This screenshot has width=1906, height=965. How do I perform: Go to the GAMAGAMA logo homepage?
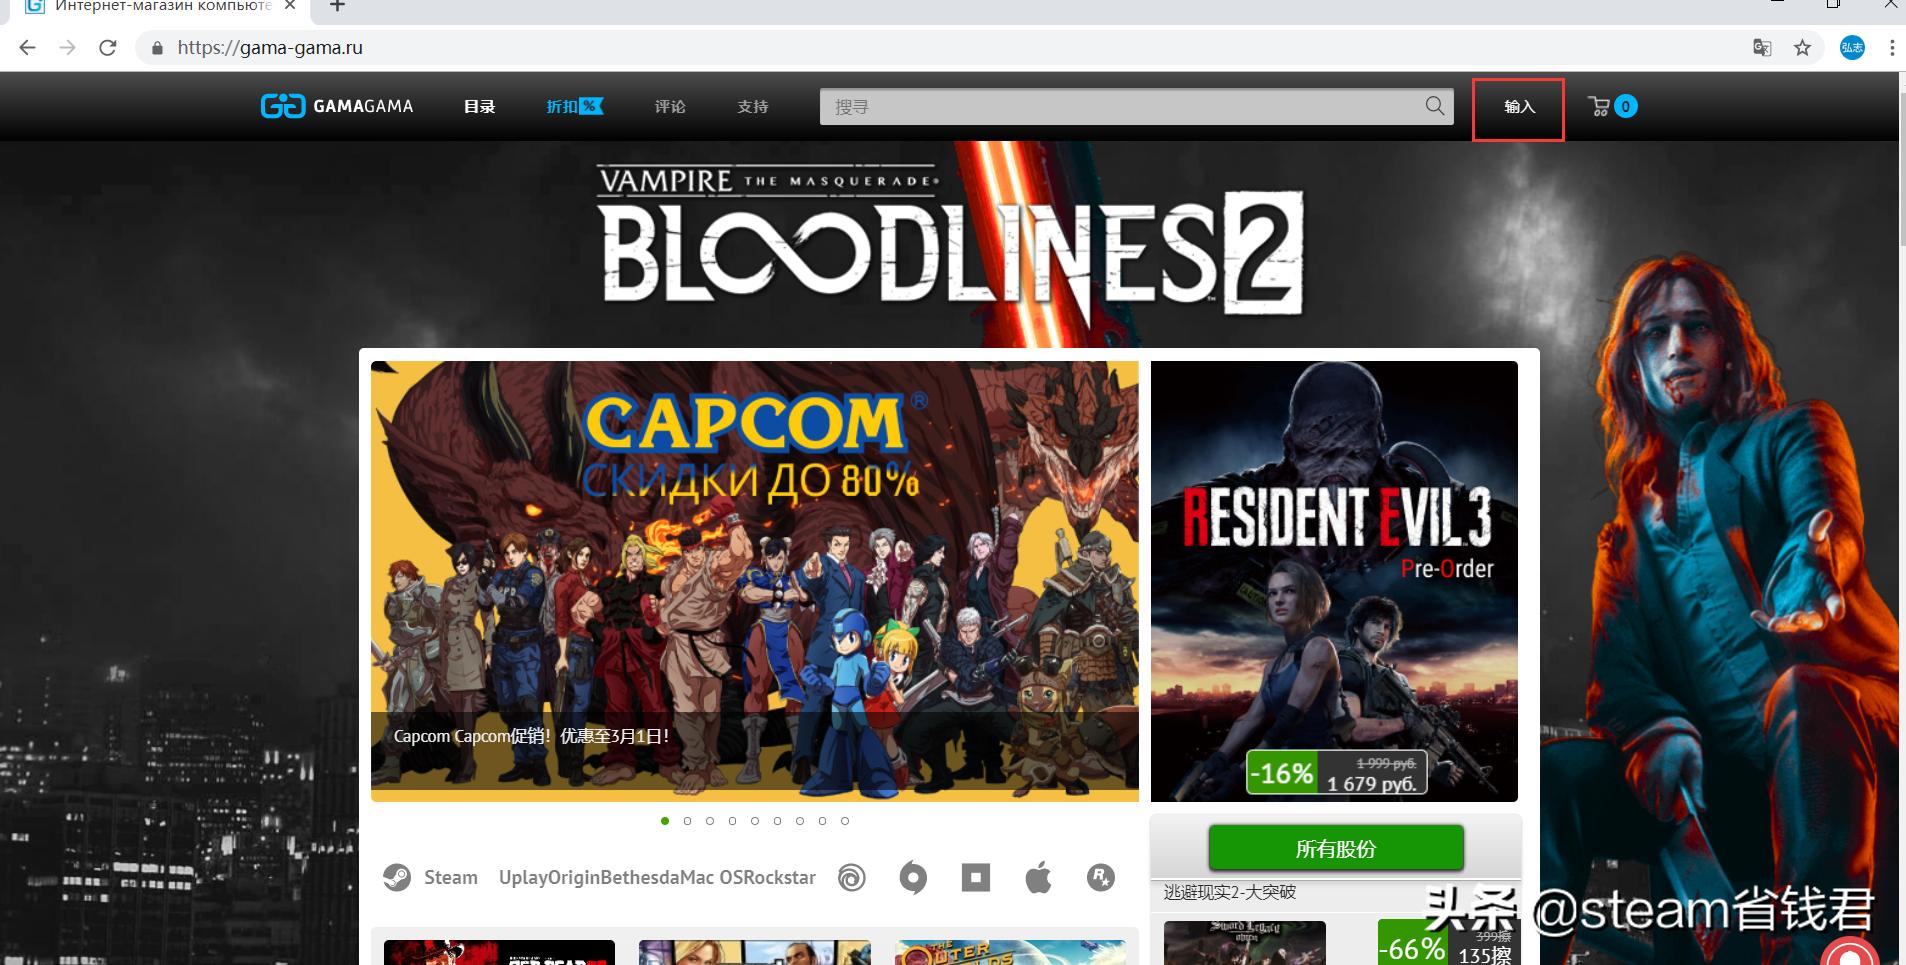click(x=336, y=106)
